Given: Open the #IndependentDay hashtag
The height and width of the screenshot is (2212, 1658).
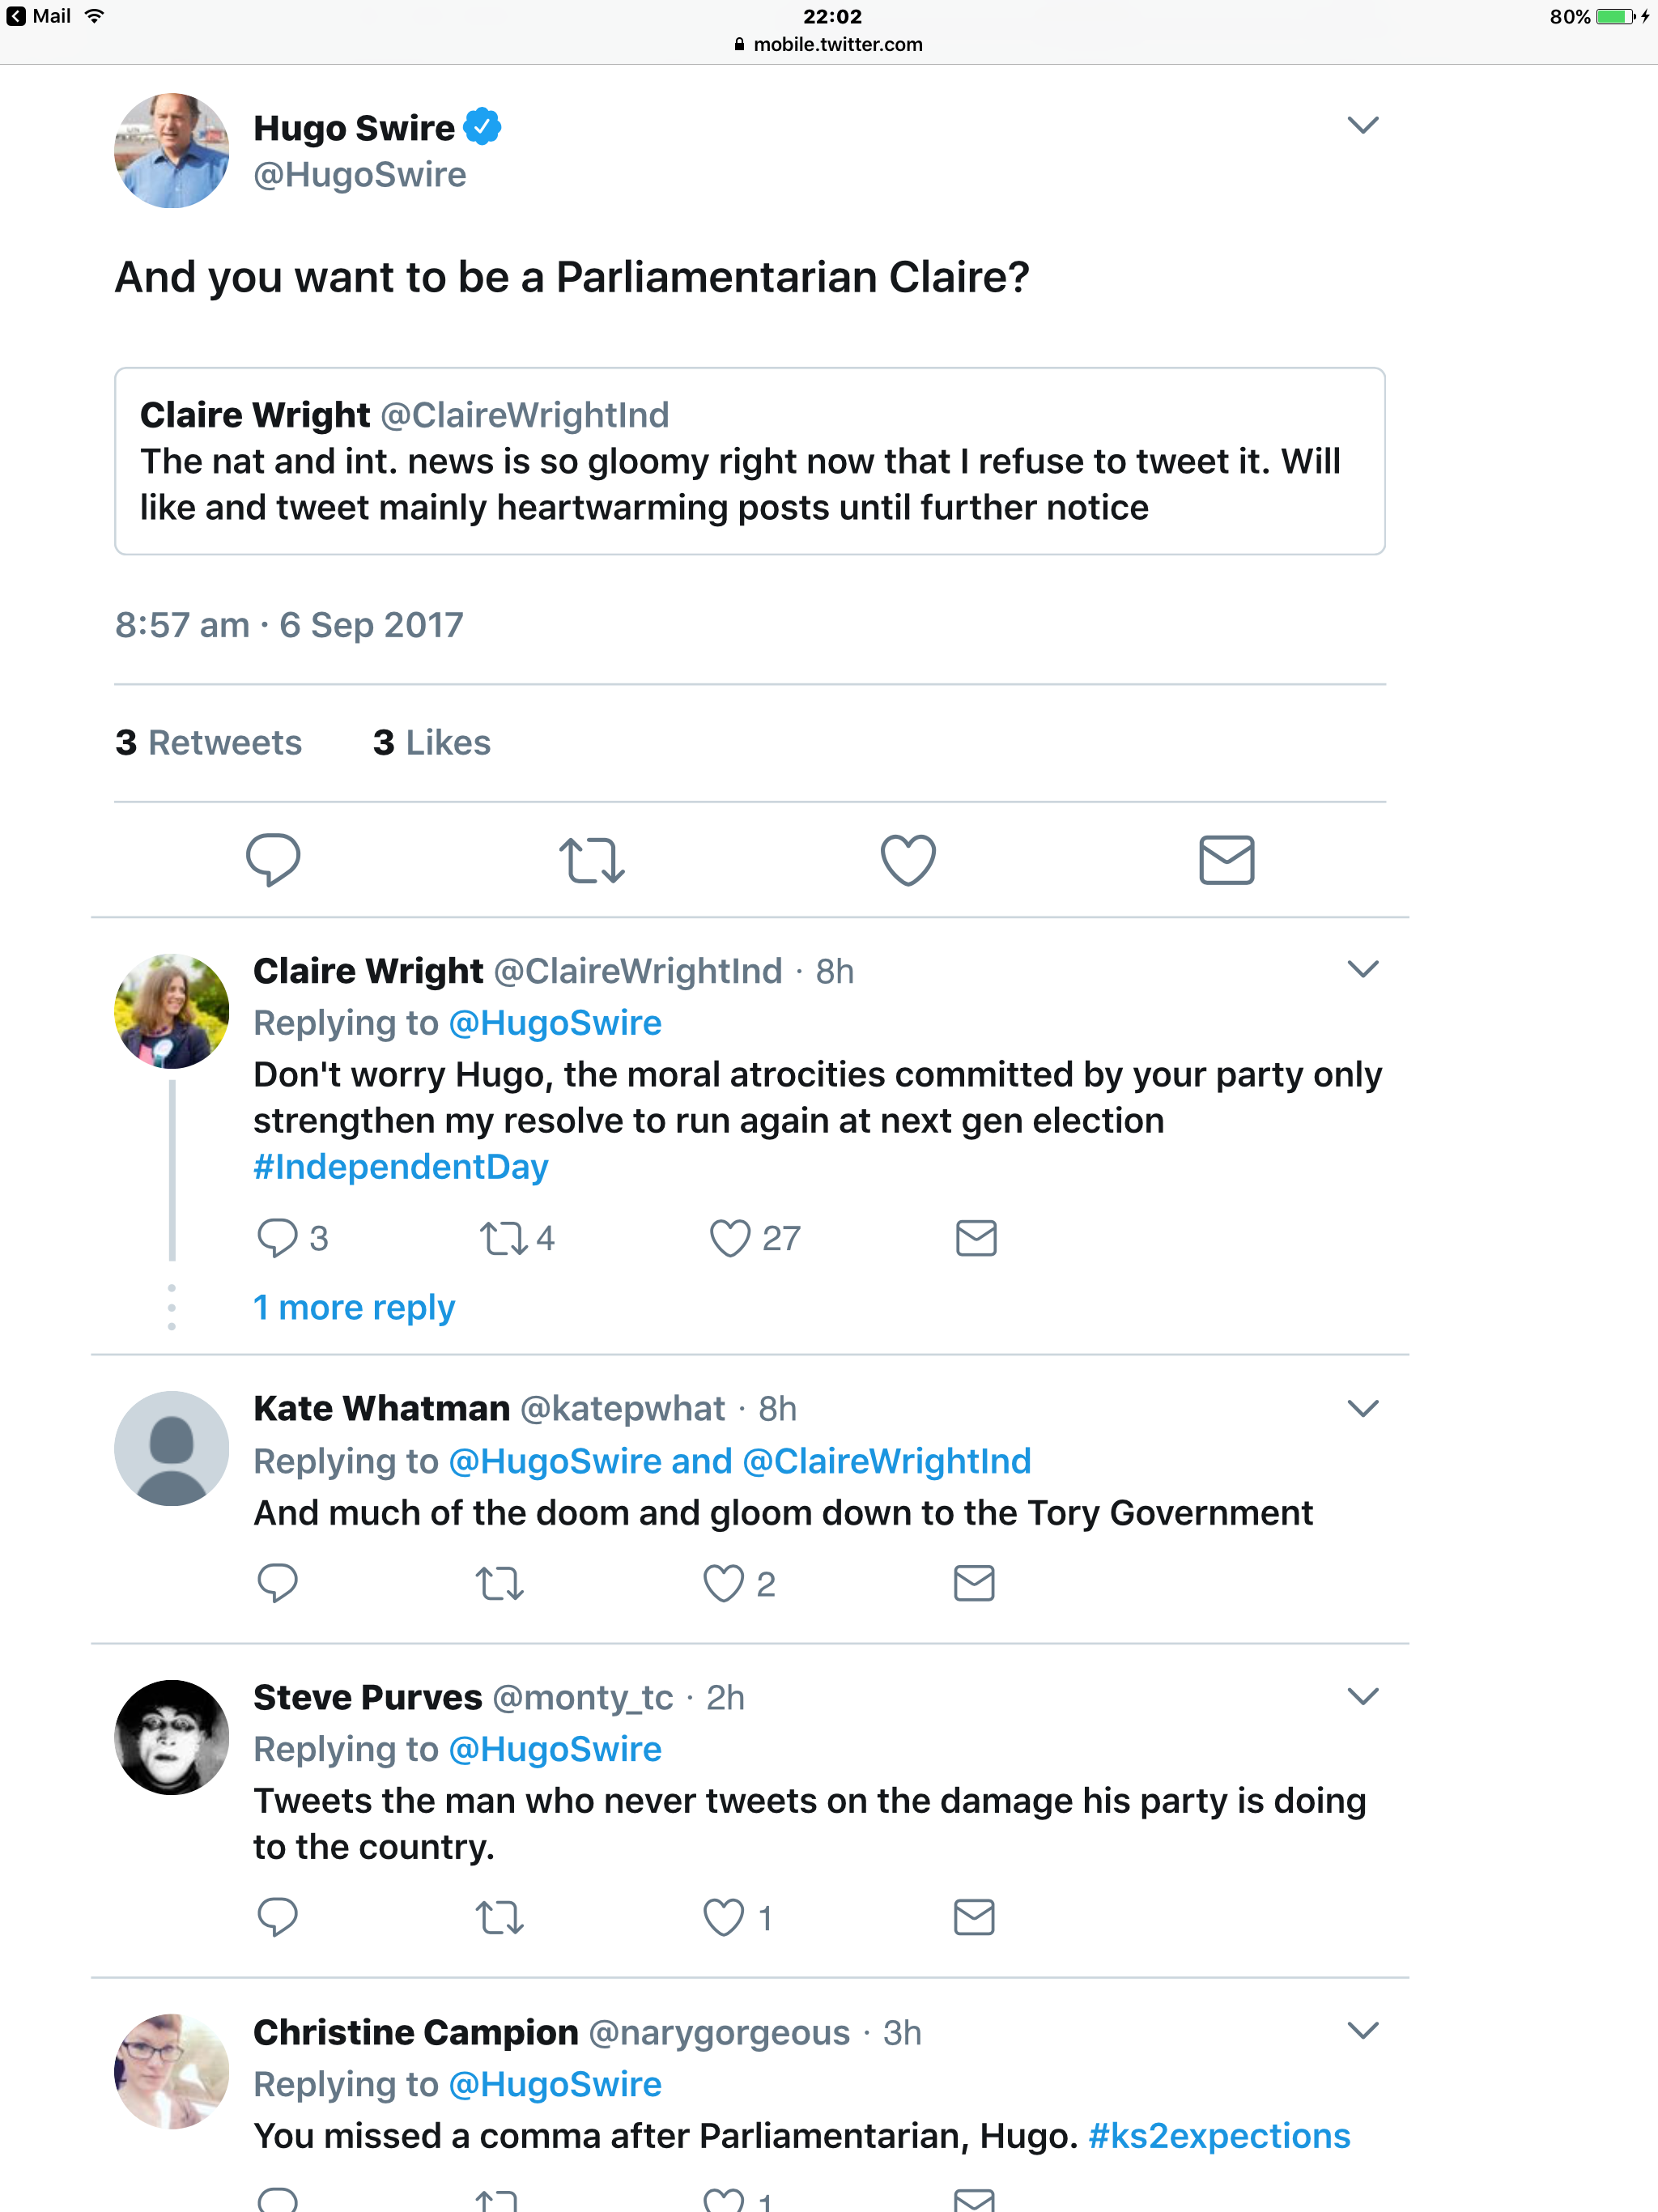Looking at the screenshot, I should coord(401,1167).
